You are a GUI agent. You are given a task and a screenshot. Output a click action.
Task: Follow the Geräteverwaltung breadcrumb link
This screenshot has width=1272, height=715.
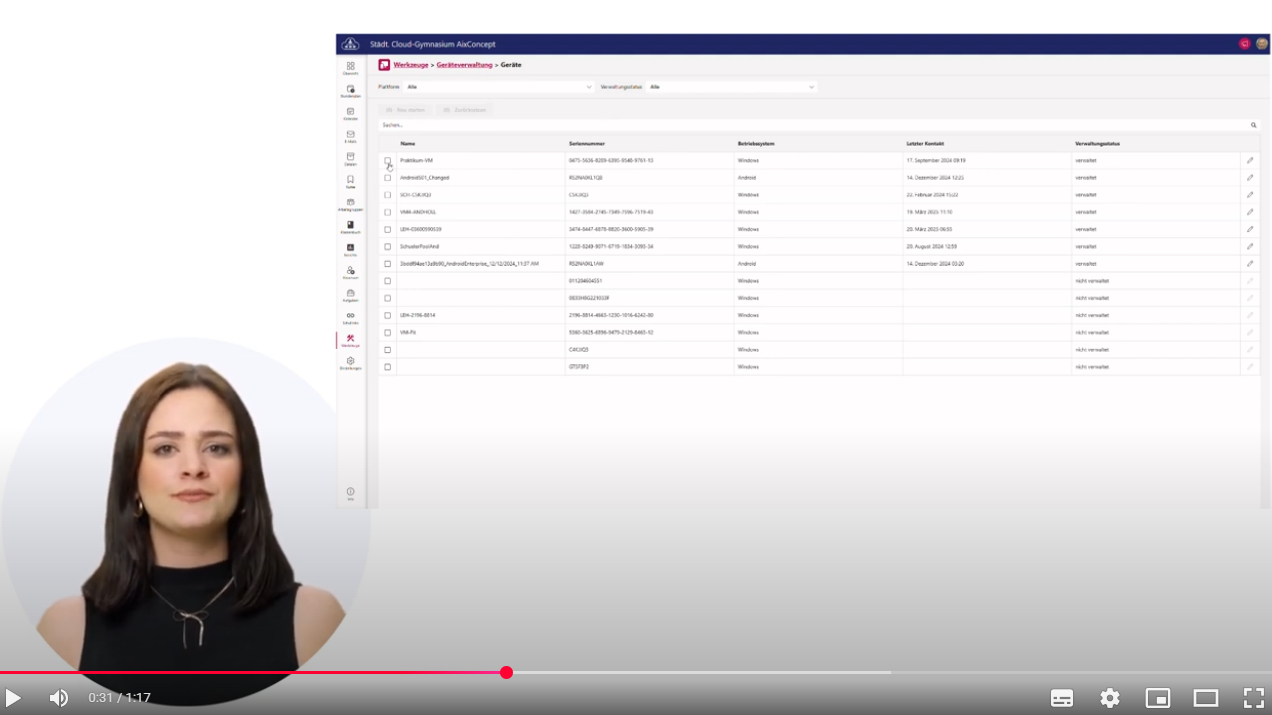click(x=464, y=65)
